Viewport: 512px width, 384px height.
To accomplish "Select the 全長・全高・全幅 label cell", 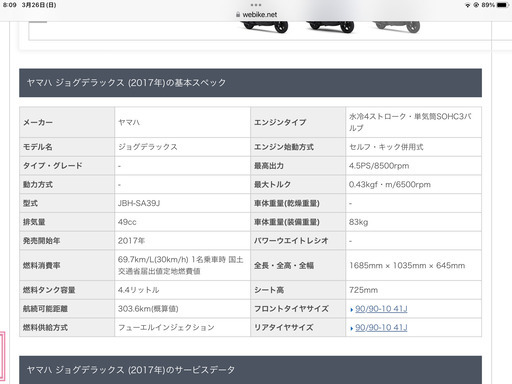I will pyautogui.click(x=298, y=266).
